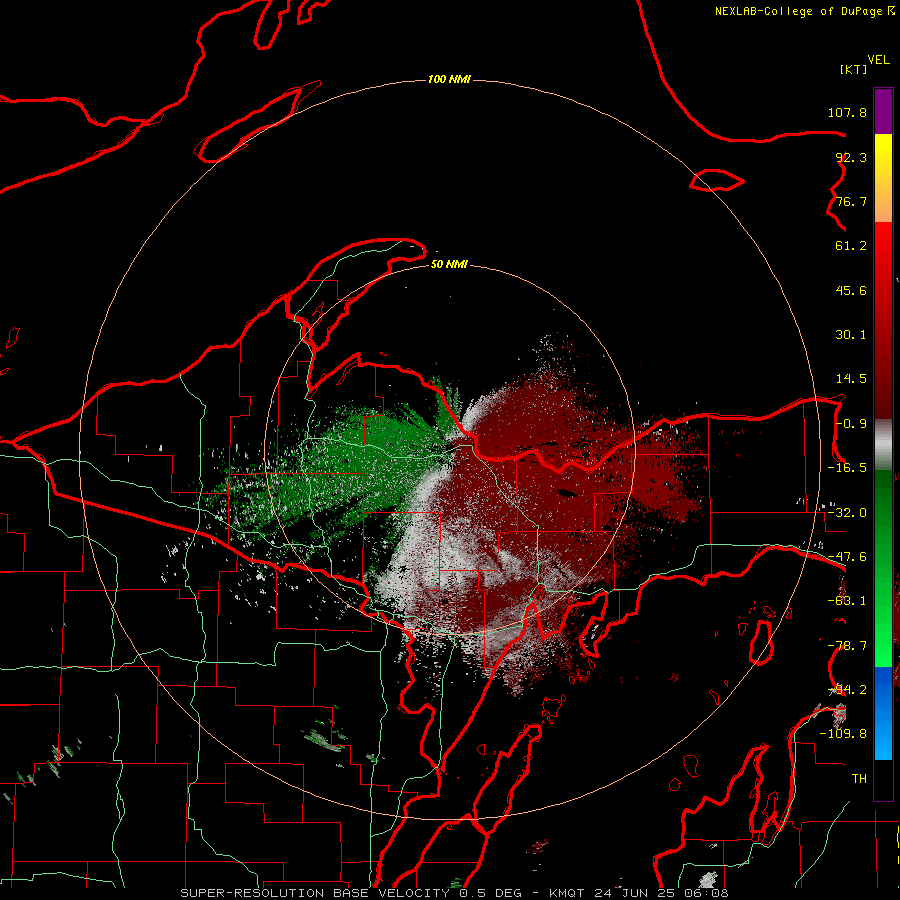Click the -63.1 legend value

[x=847, y=601]
